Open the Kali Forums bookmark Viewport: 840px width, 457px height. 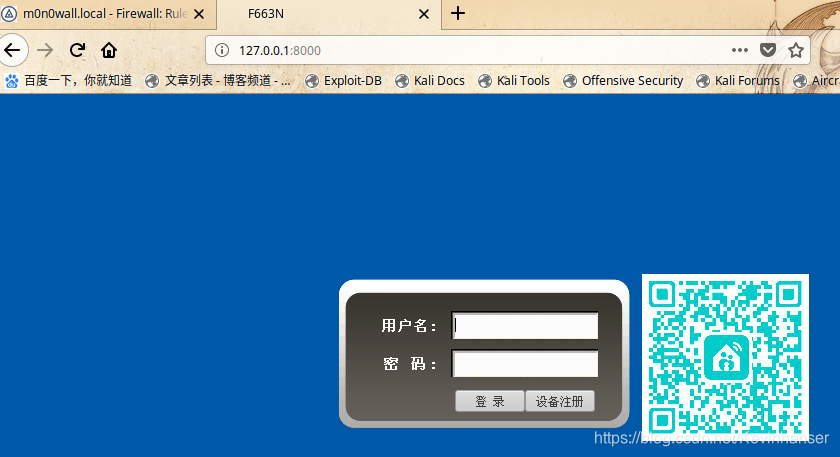738,81
